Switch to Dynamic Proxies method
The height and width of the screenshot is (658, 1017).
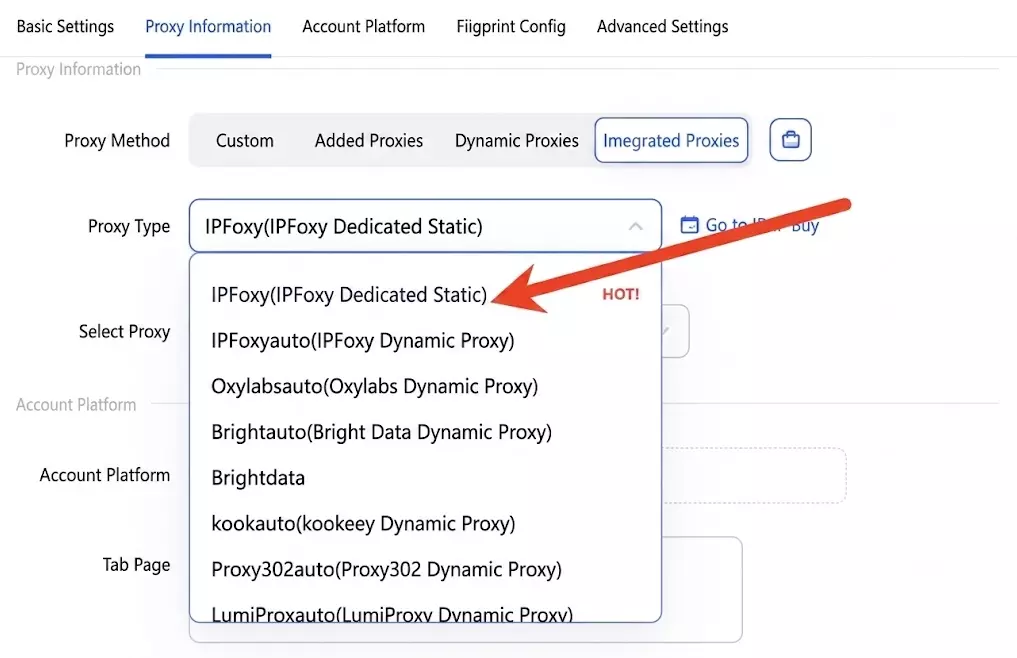pyautogui.click(x=516, y=140)
